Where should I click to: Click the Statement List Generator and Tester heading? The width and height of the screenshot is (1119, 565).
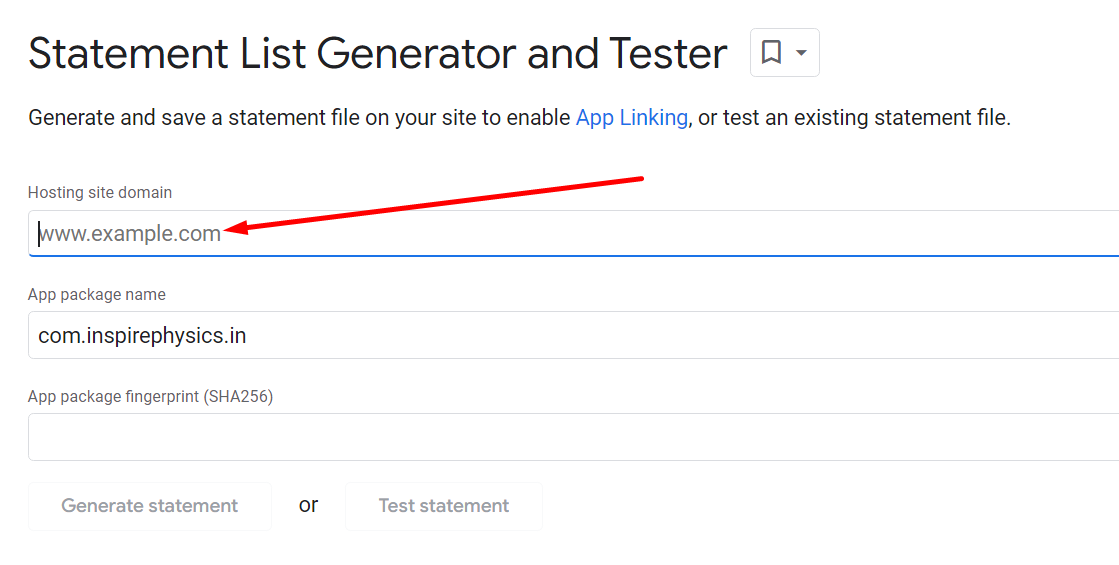coord(378,54)
